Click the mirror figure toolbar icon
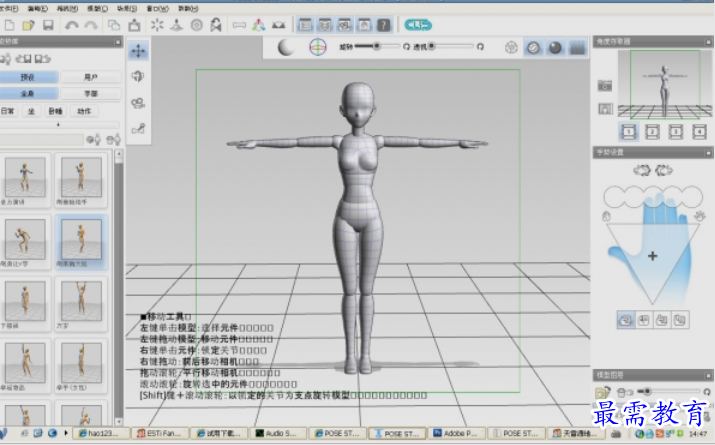Viewport: 715px width, 445px height. (216, 25)
